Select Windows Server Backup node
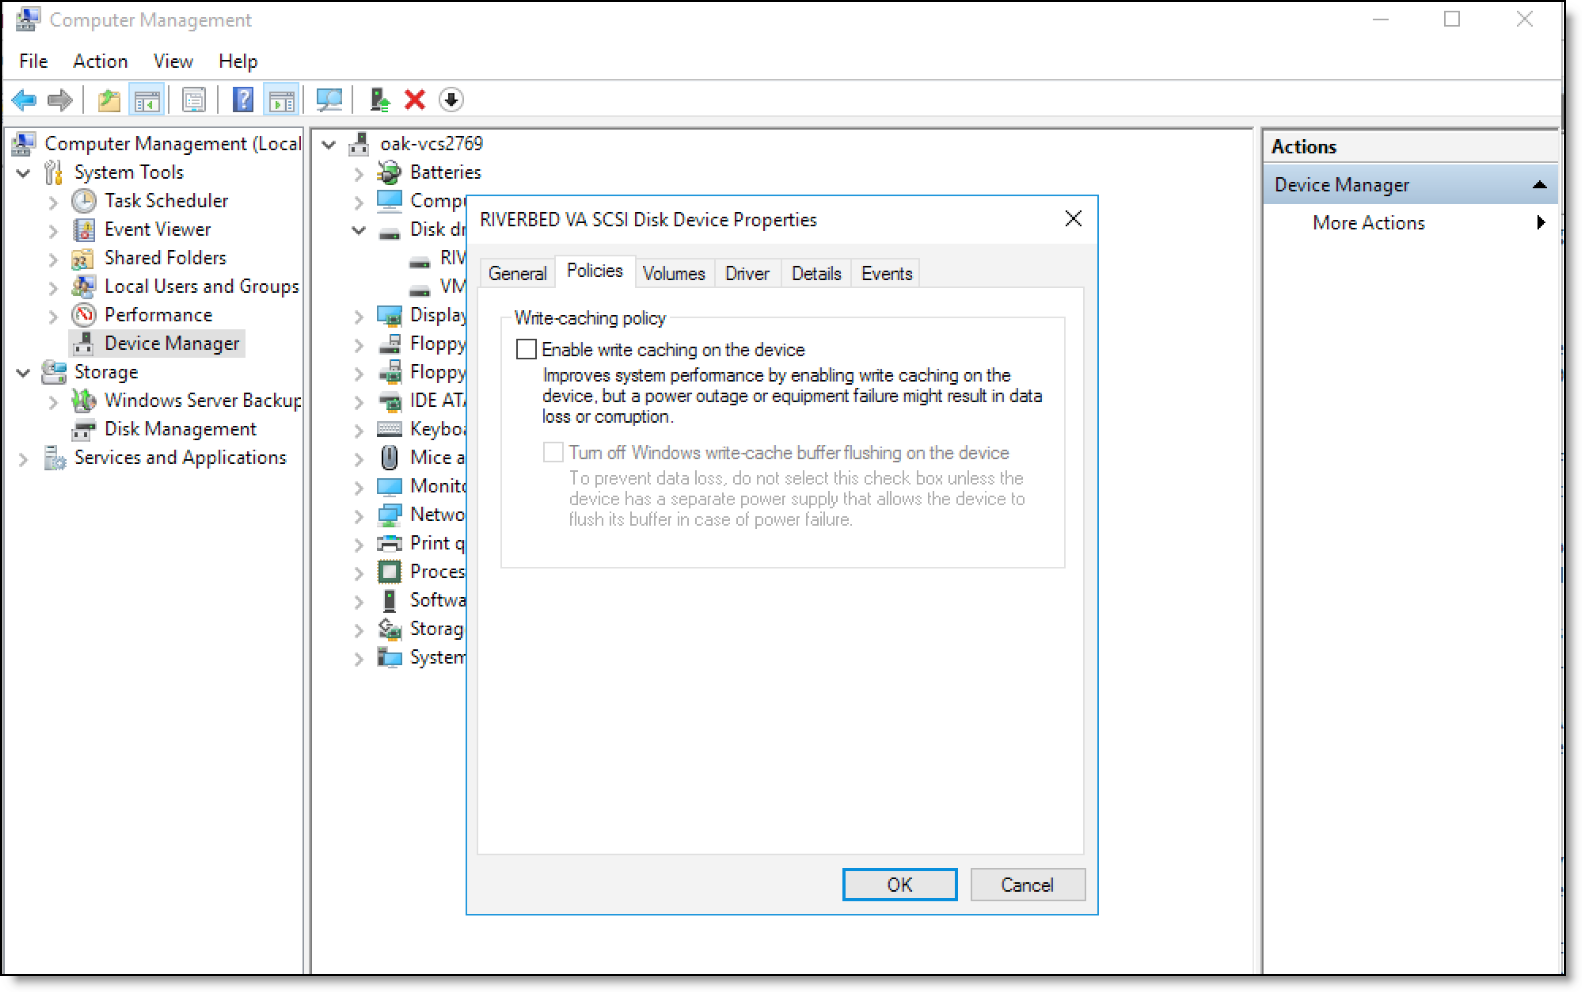 click(x=202, y=400)
